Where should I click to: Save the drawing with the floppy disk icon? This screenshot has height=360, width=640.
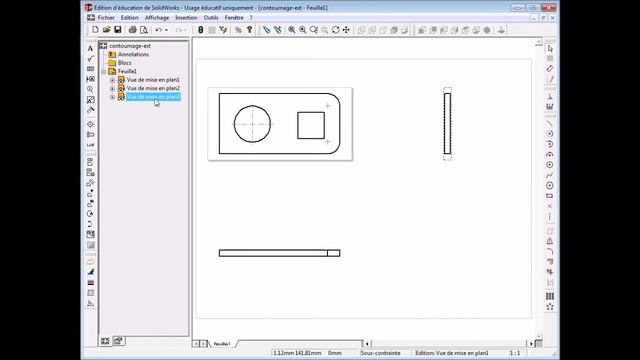(x=118, y=30)
